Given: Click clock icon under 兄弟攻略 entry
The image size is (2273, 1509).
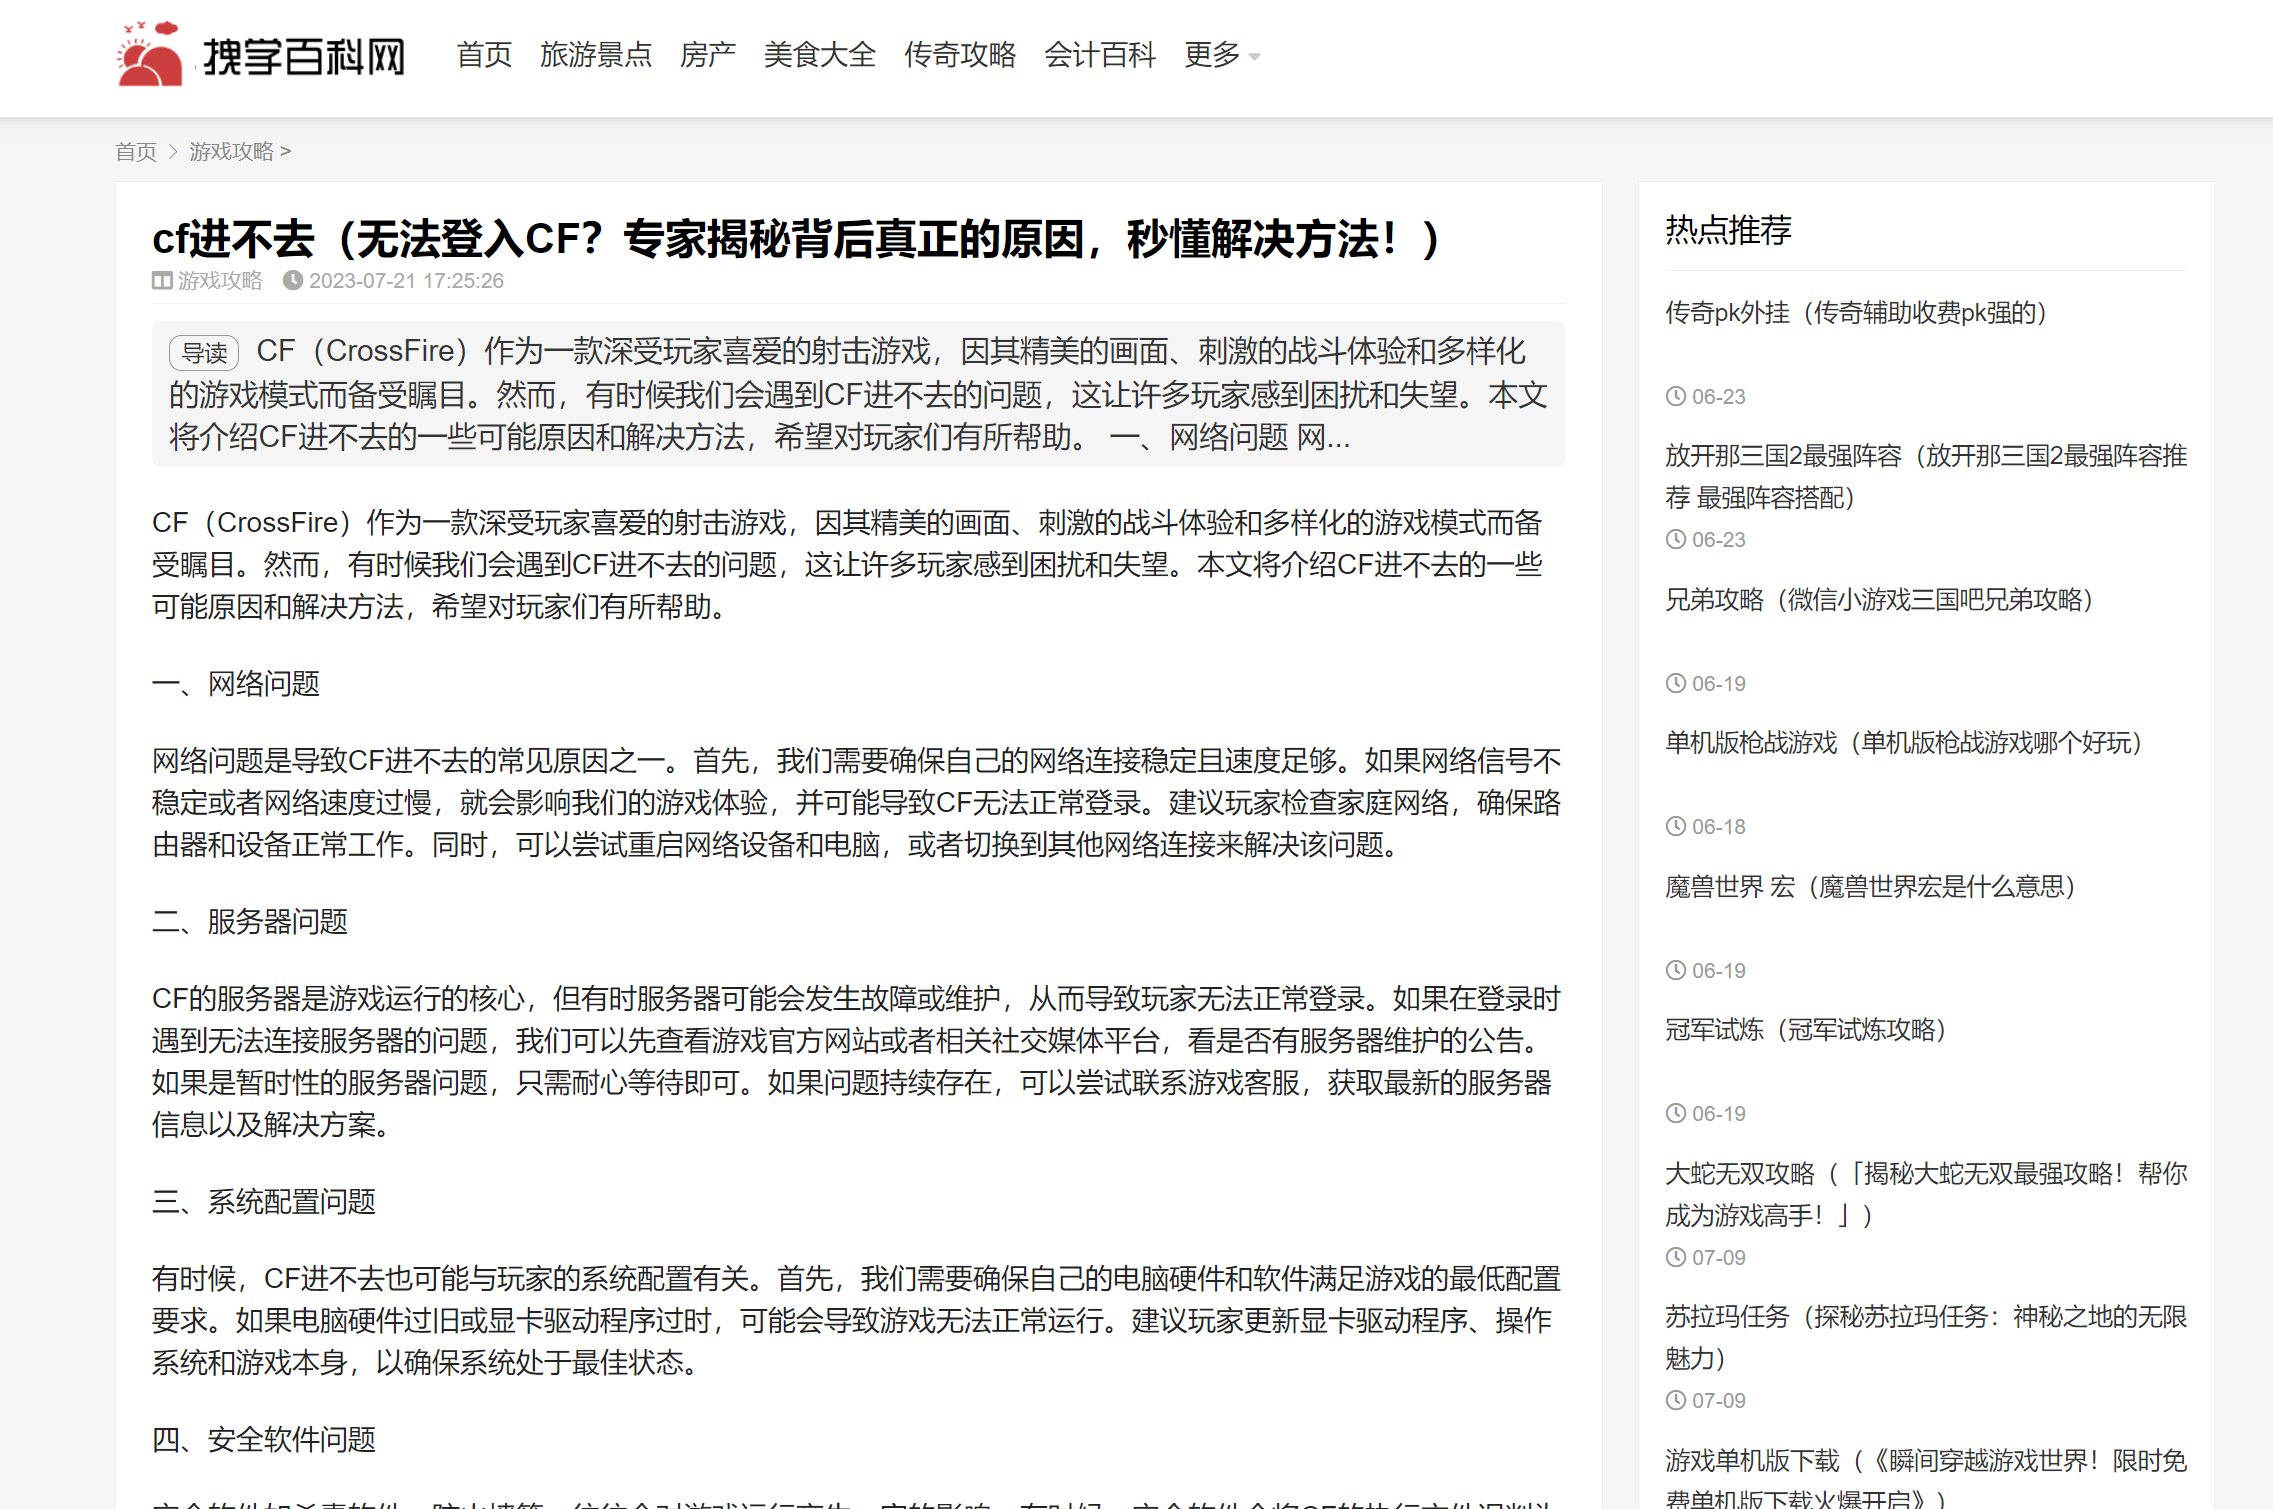Looking at the screenshot, I should pos(1676,683).
